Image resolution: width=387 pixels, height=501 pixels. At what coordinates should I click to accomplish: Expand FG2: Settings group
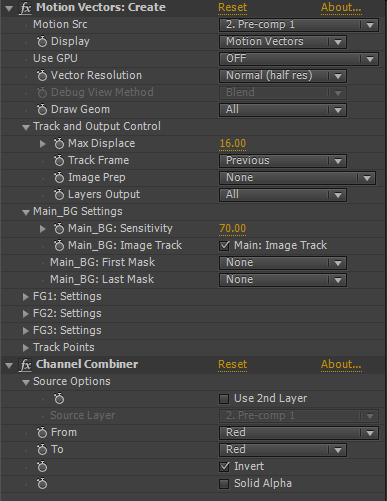[x=25, y=314]
